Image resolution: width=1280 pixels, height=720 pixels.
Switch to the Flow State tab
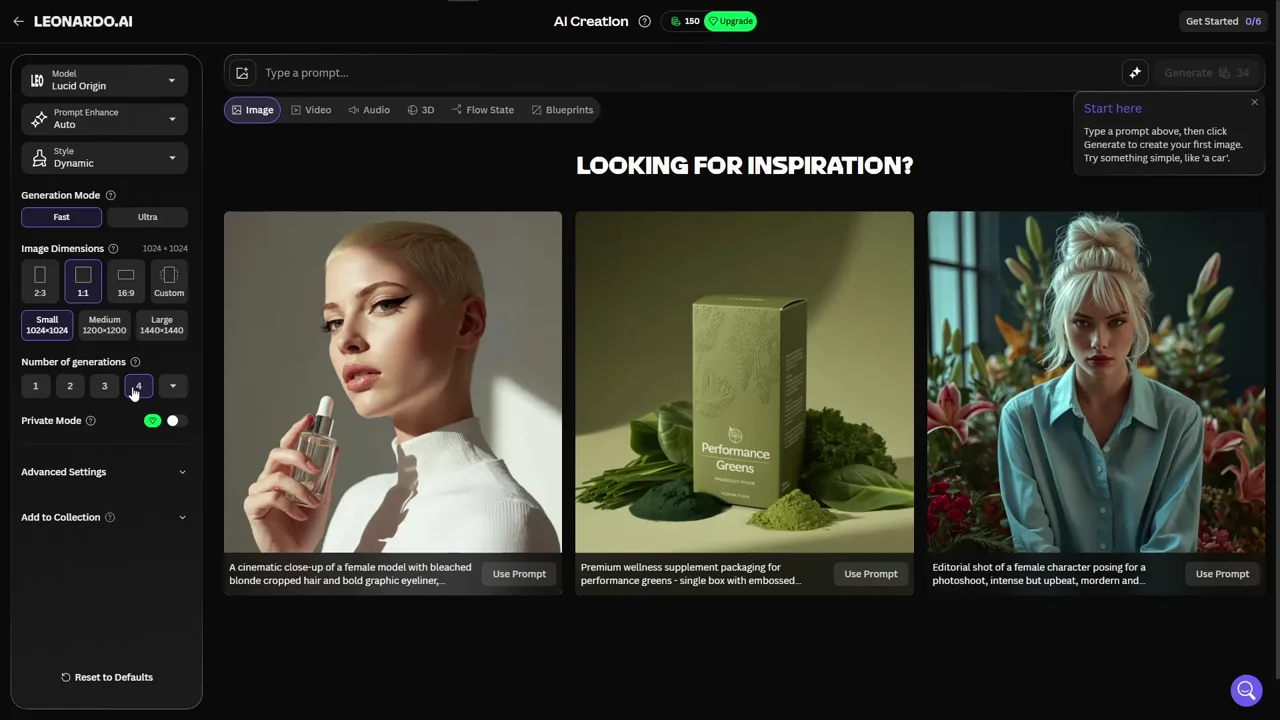483,110
